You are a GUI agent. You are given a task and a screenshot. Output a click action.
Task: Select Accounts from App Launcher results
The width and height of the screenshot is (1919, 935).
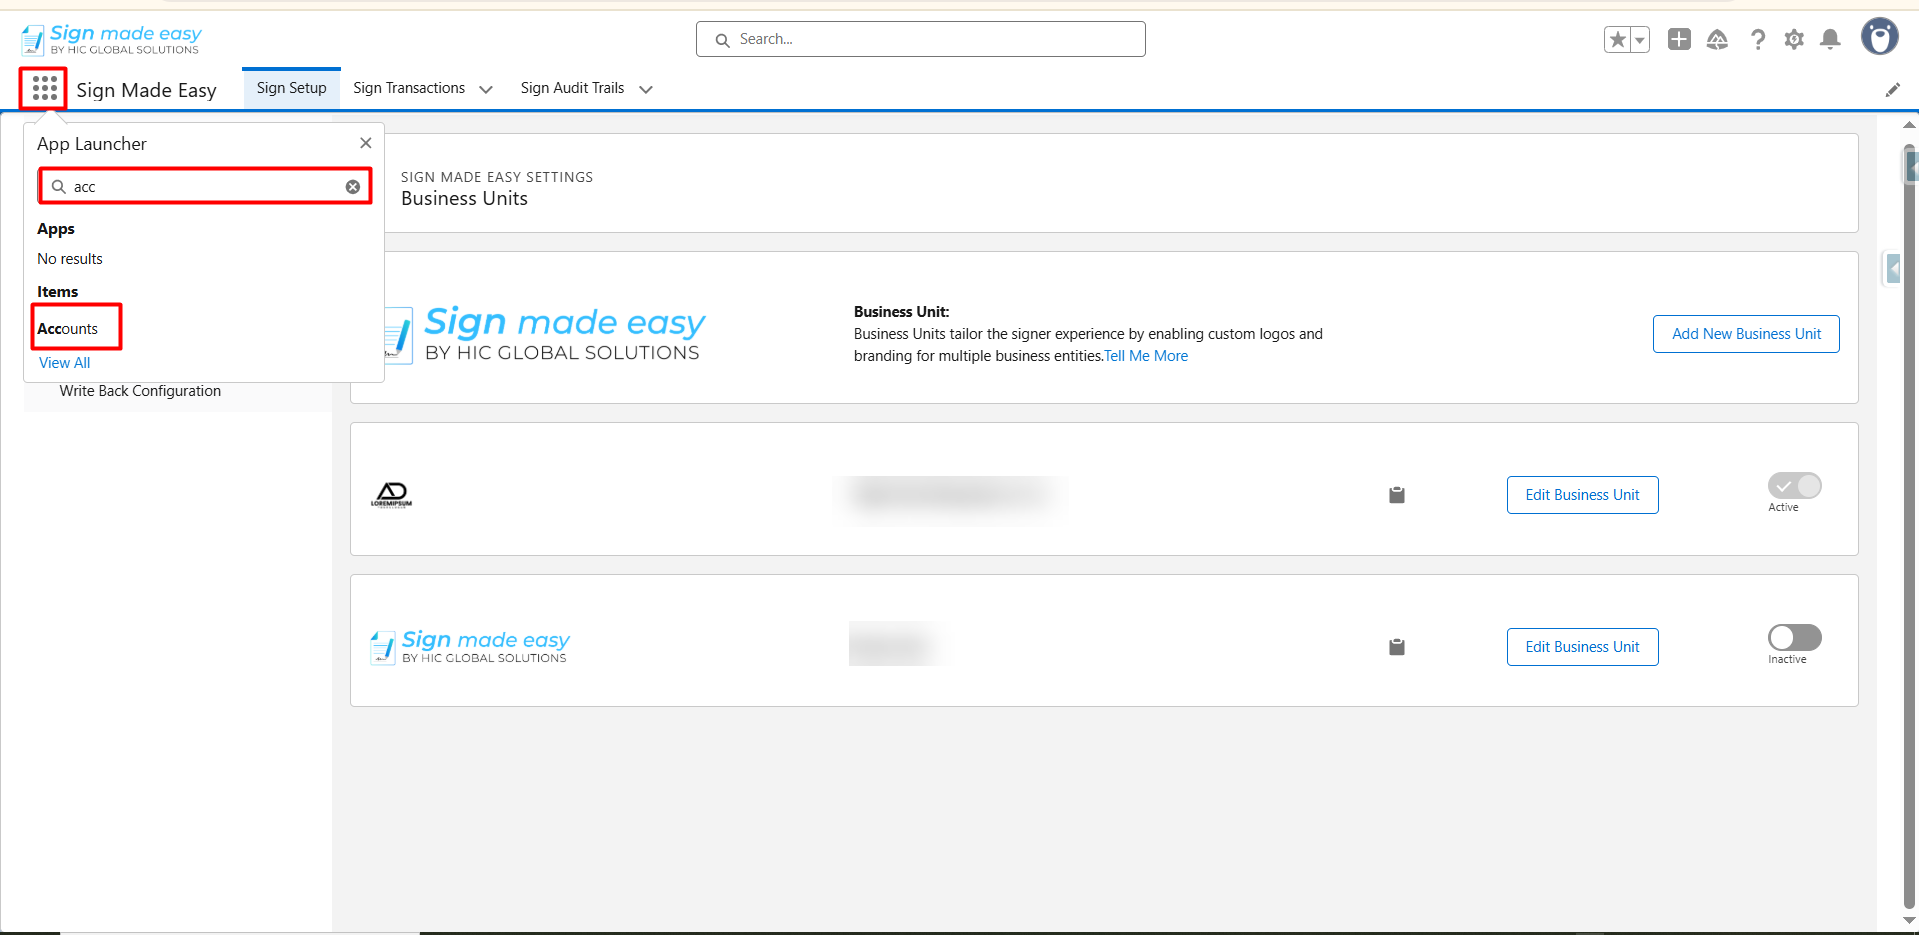(68, 329)
